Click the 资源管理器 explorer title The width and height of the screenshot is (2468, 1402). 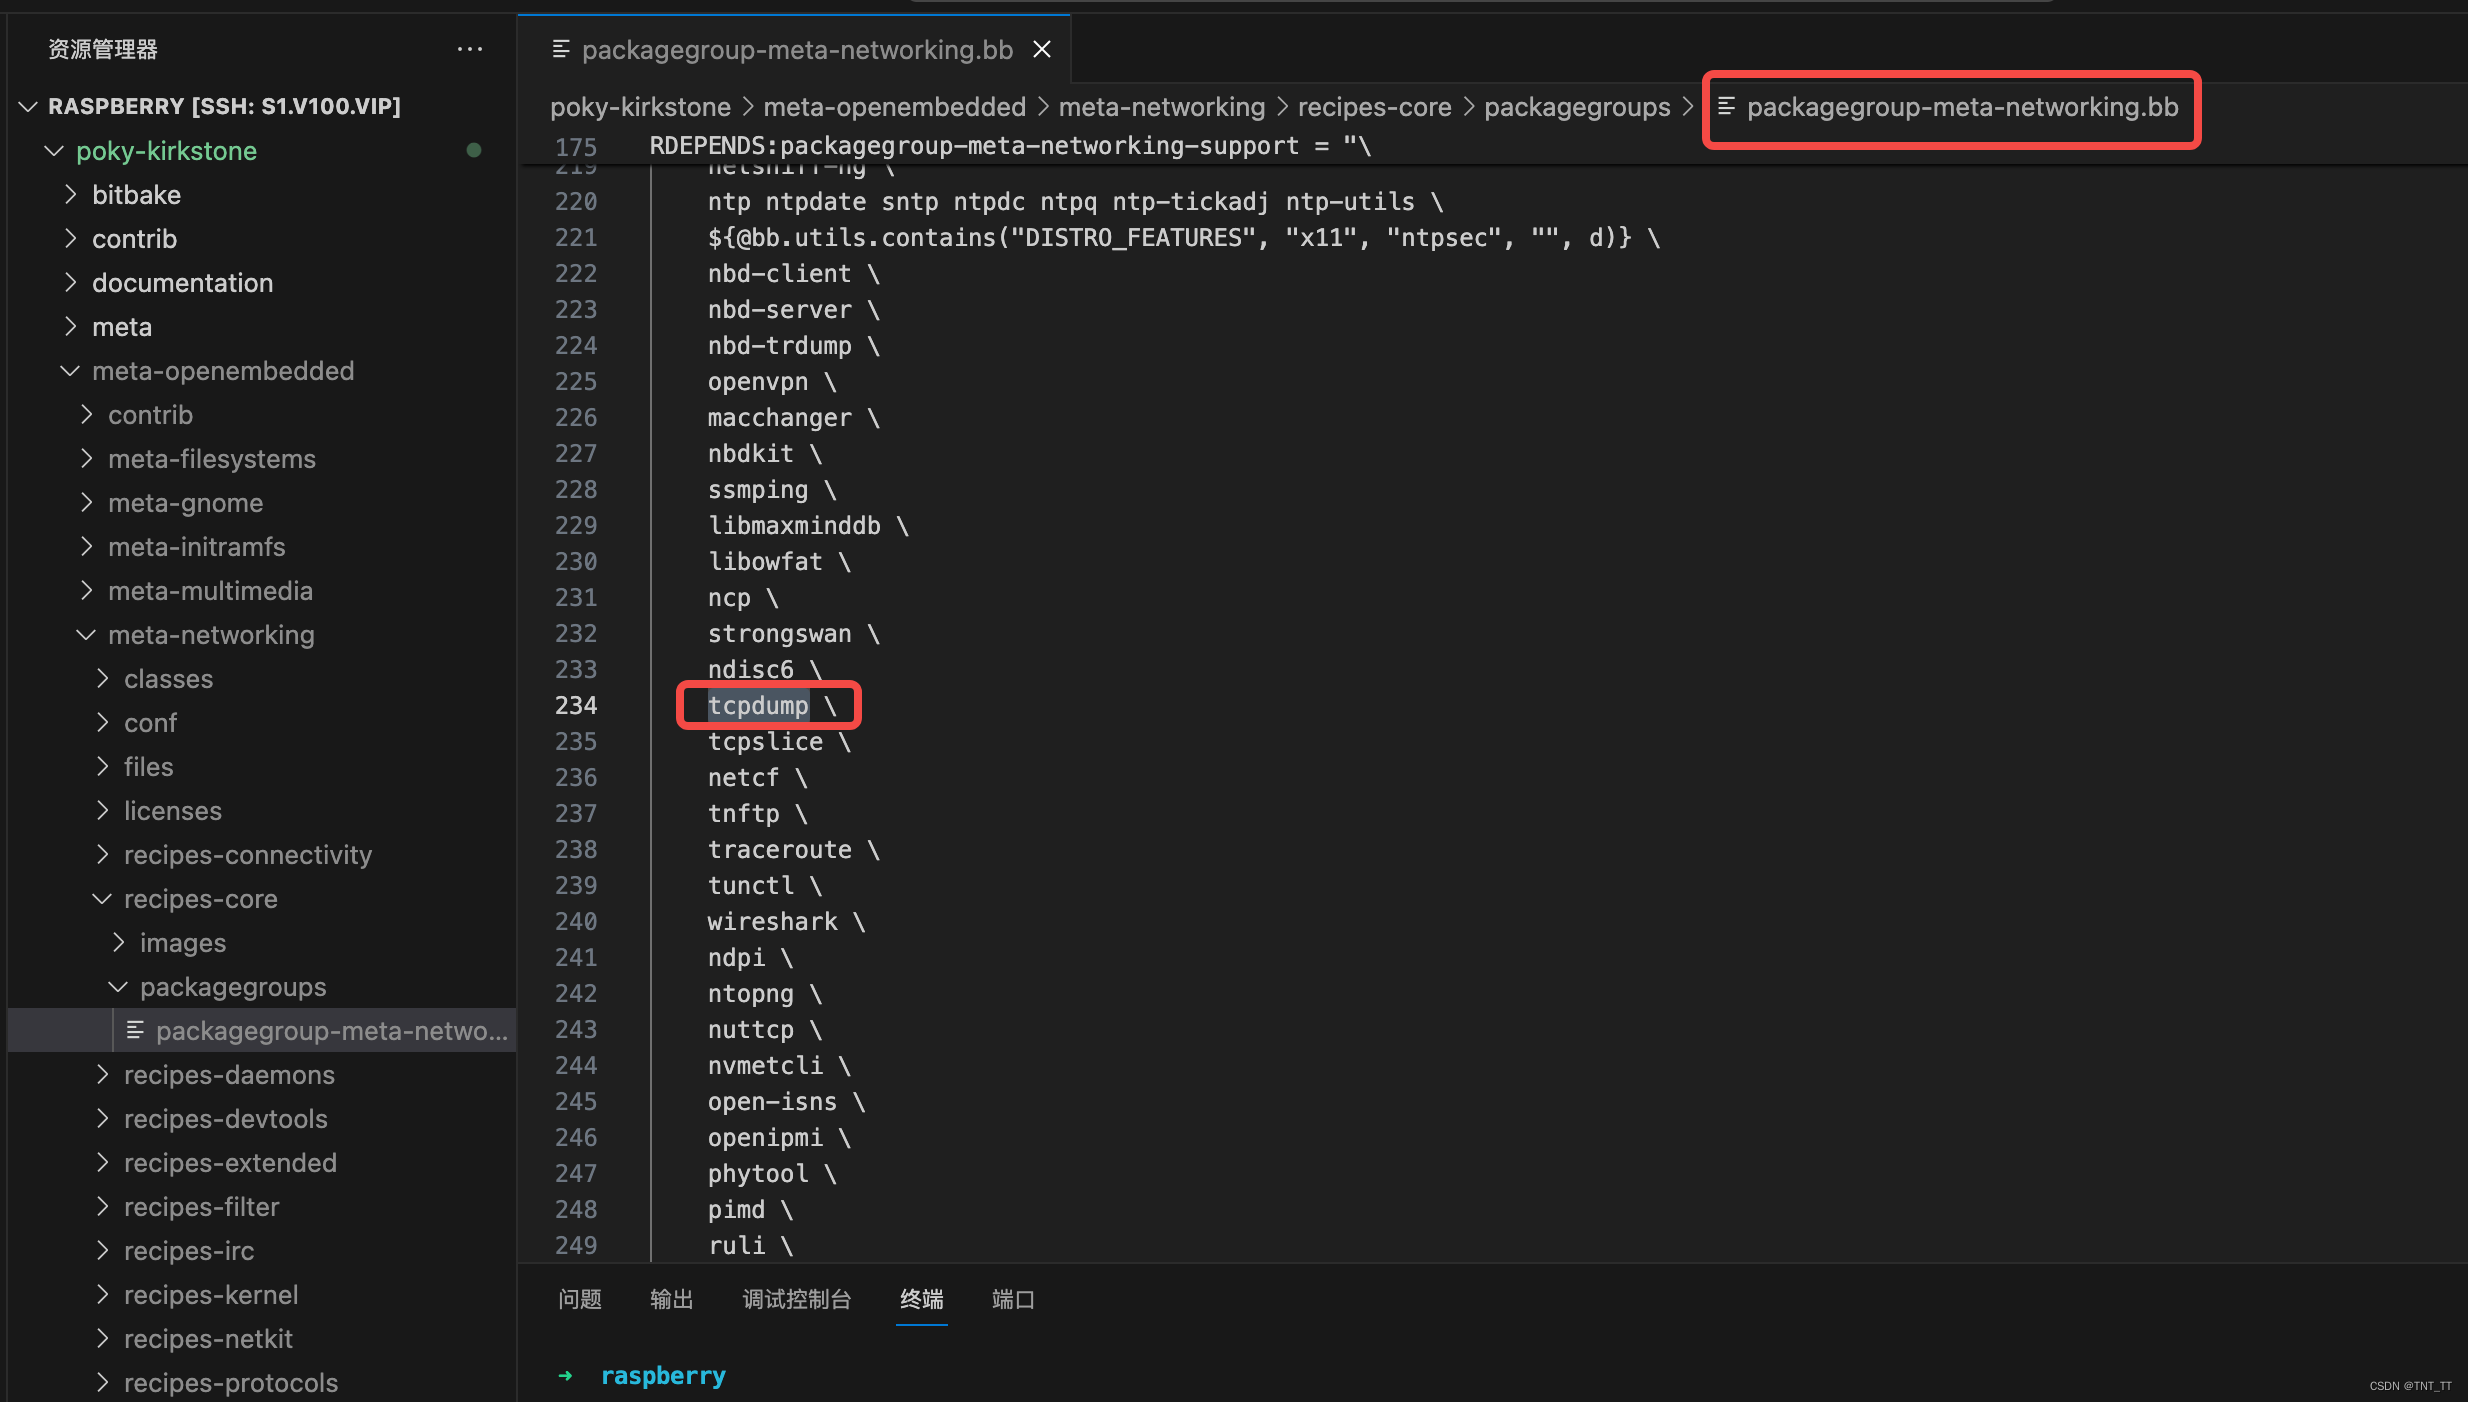(103, 49)
